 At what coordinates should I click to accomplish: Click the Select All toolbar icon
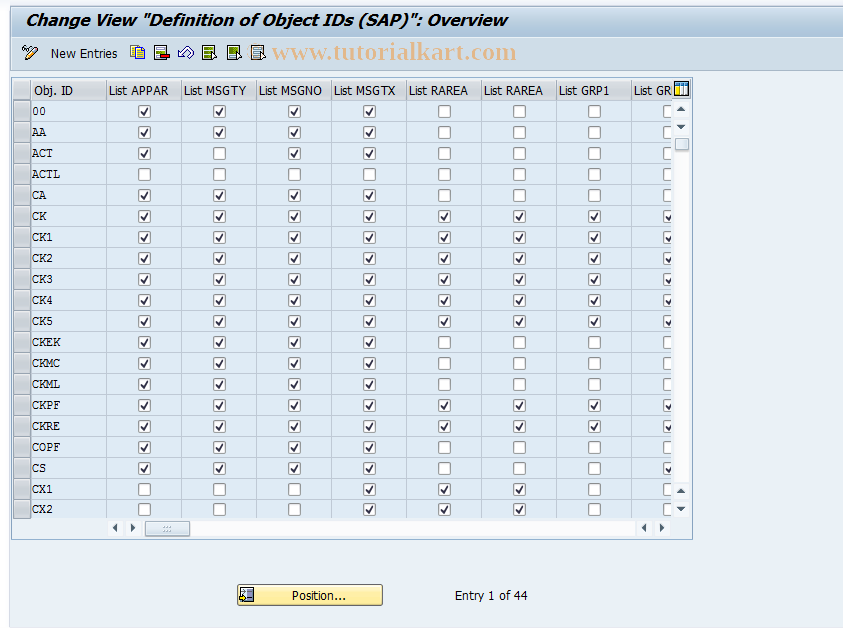pos(209,53)
